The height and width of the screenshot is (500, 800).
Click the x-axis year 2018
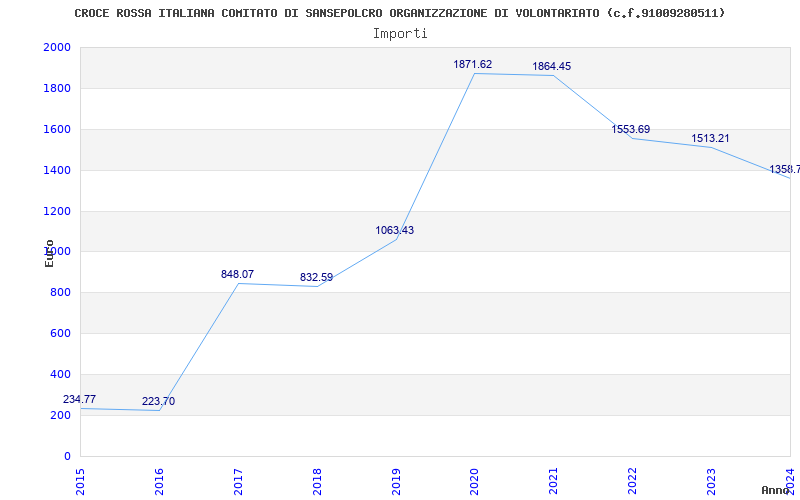coord(317,482)
